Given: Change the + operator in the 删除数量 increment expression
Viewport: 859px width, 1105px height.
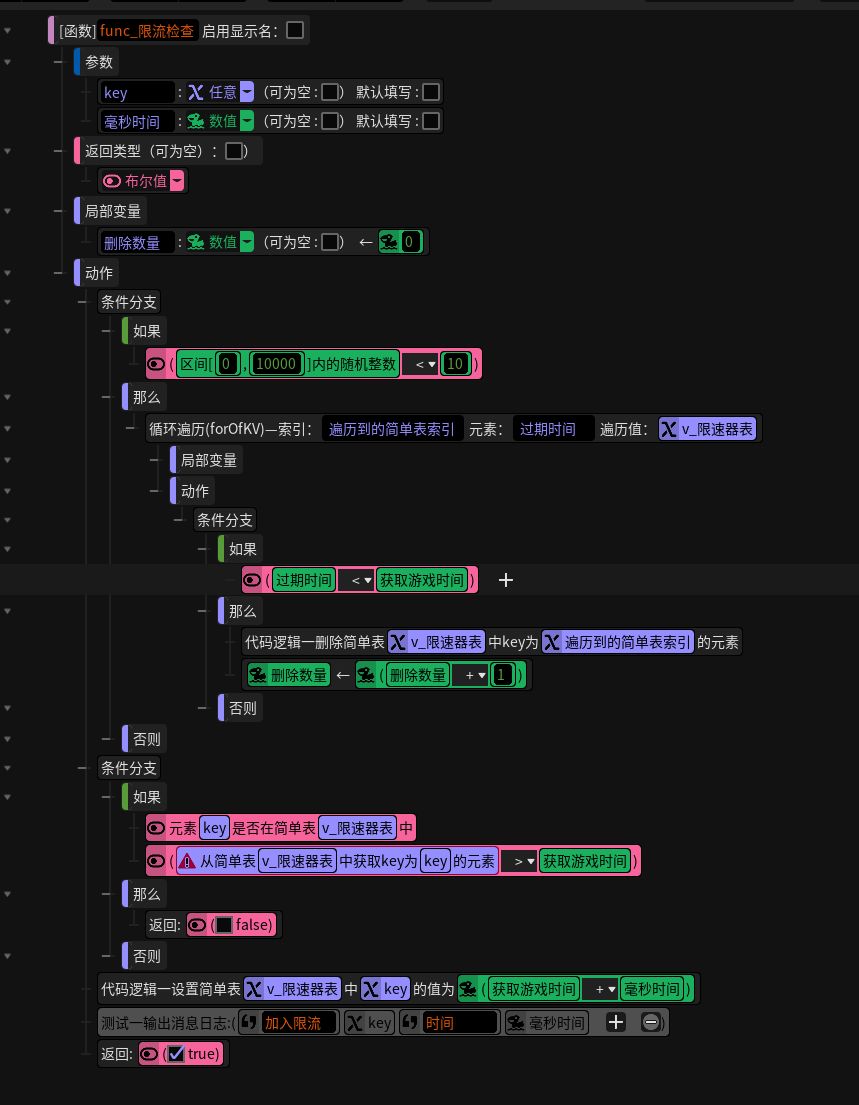Looking at the screenshot, I should (x=470, y=675).
